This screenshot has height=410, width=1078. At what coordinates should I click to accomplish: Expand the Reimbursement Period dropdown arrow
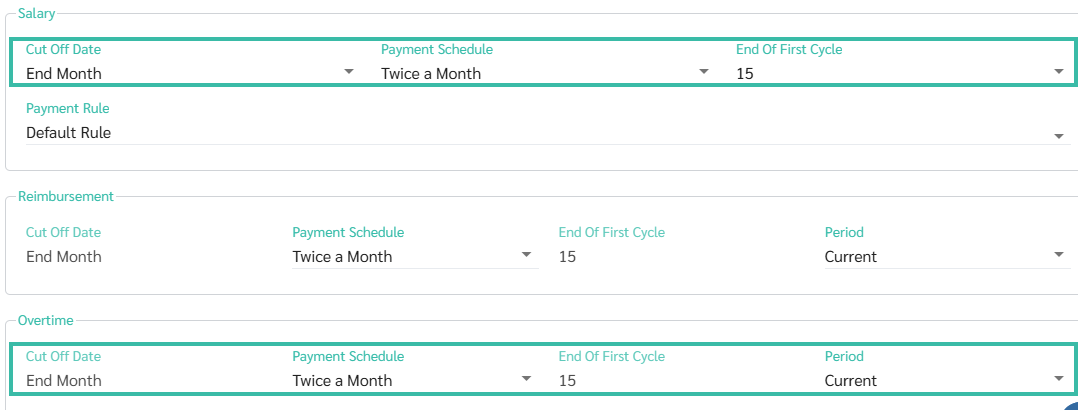1059,256
